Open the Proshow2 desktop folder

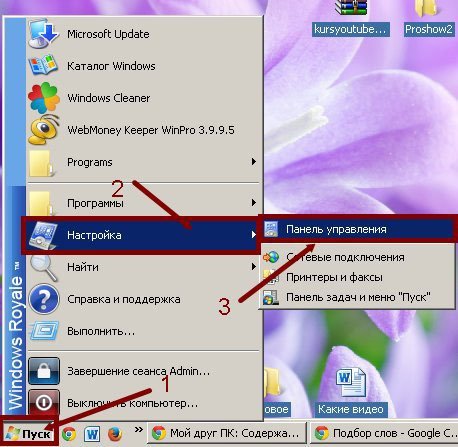(x=429, y=18)
